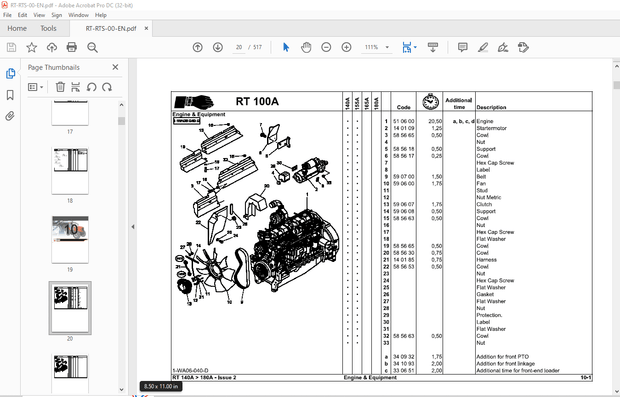Viewport: 620px width, 397px height.
Task: Delete pages using the trash icon
Action: click(60, 87)
